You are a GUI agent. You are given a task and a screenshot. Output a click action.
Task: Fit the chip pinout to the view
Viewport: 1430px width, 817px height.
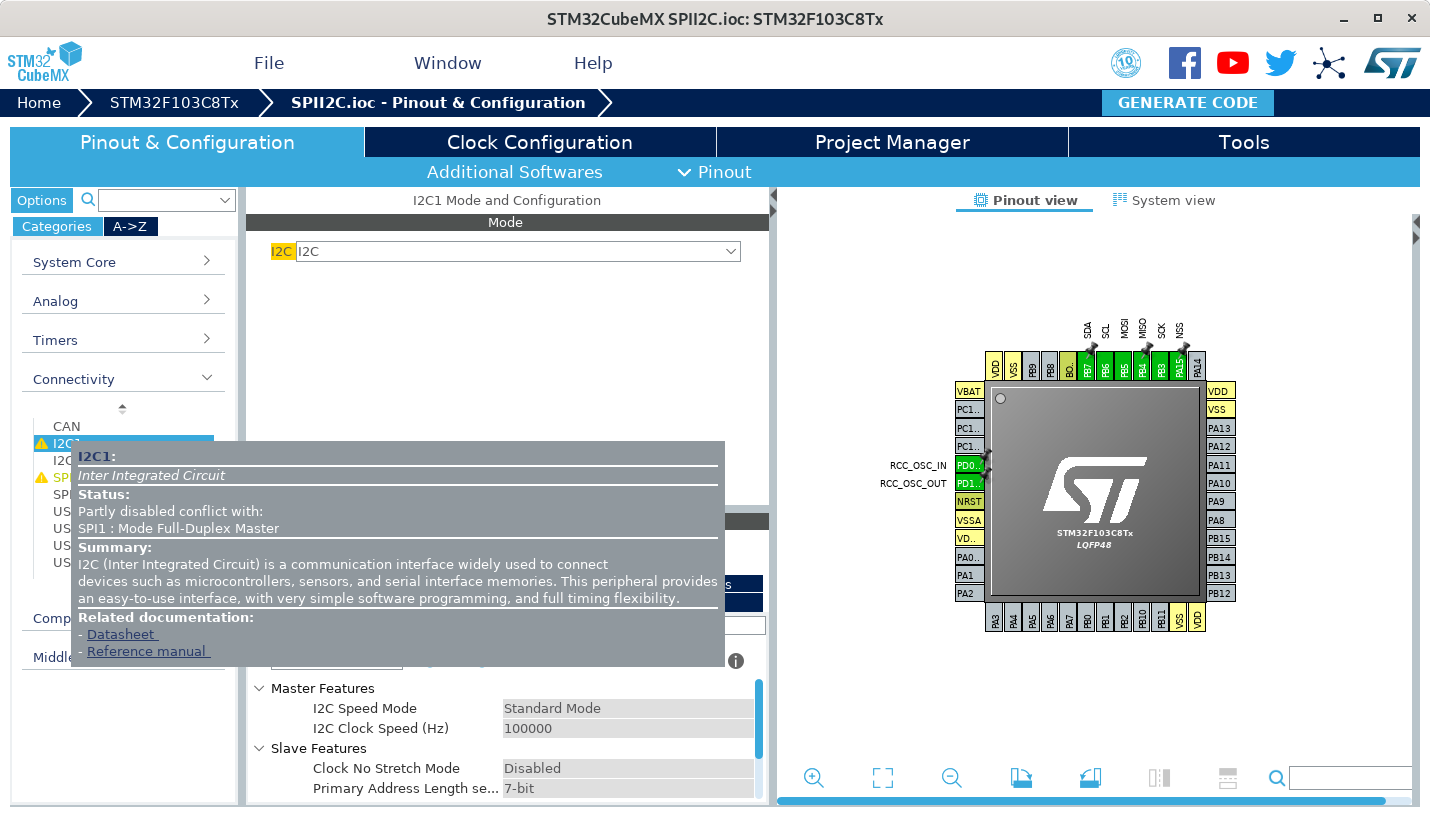(x=882, y=778)
